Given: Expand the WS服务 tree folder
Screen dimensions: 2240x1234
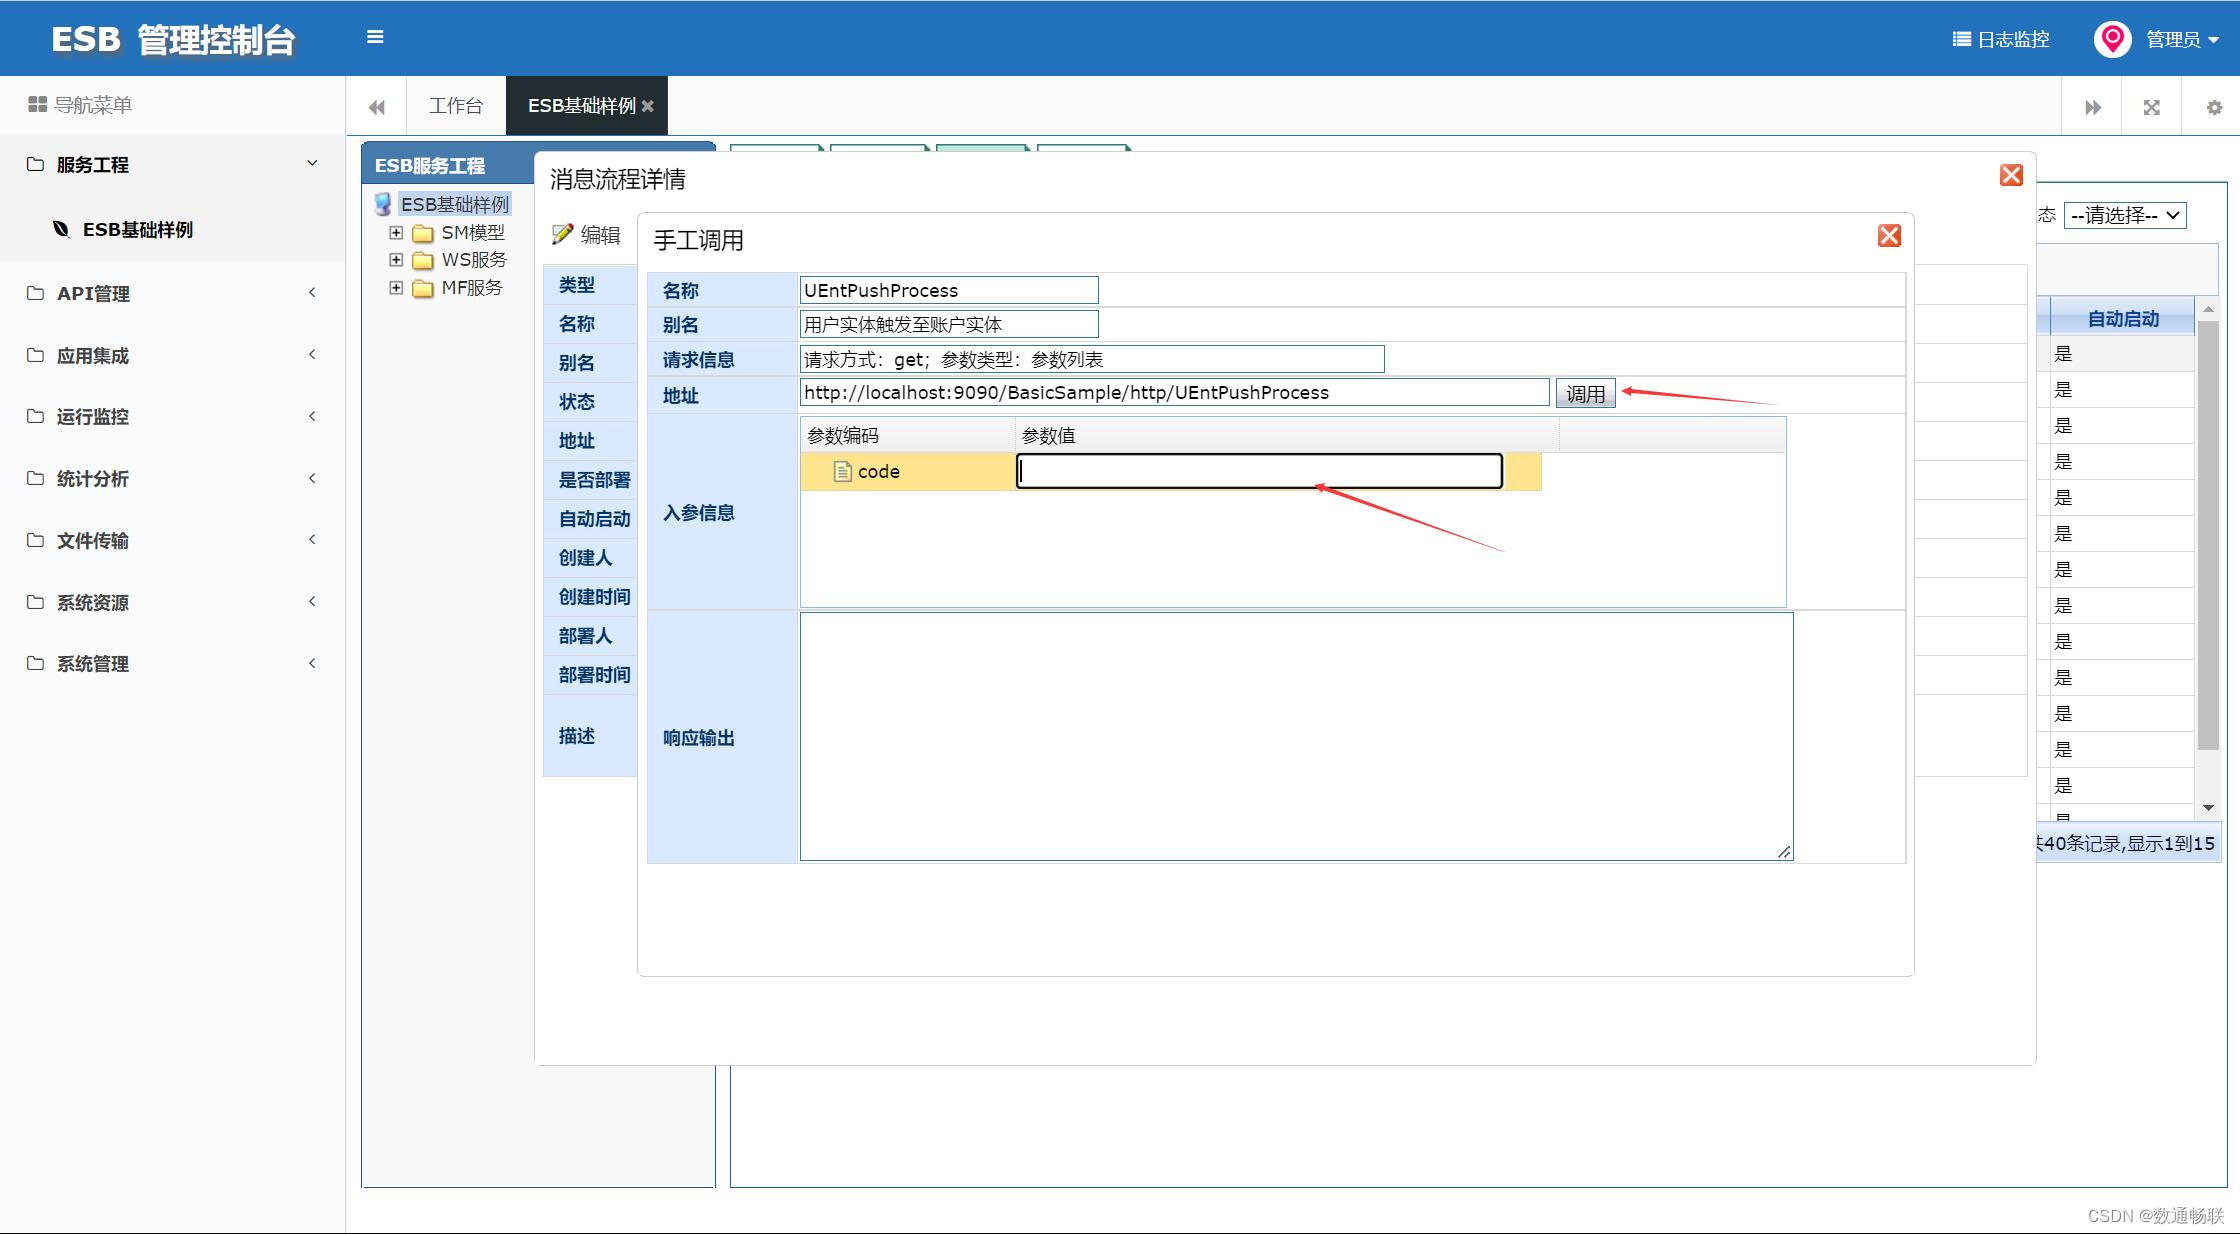Looking at the screenshot, I should pos(396,260).
